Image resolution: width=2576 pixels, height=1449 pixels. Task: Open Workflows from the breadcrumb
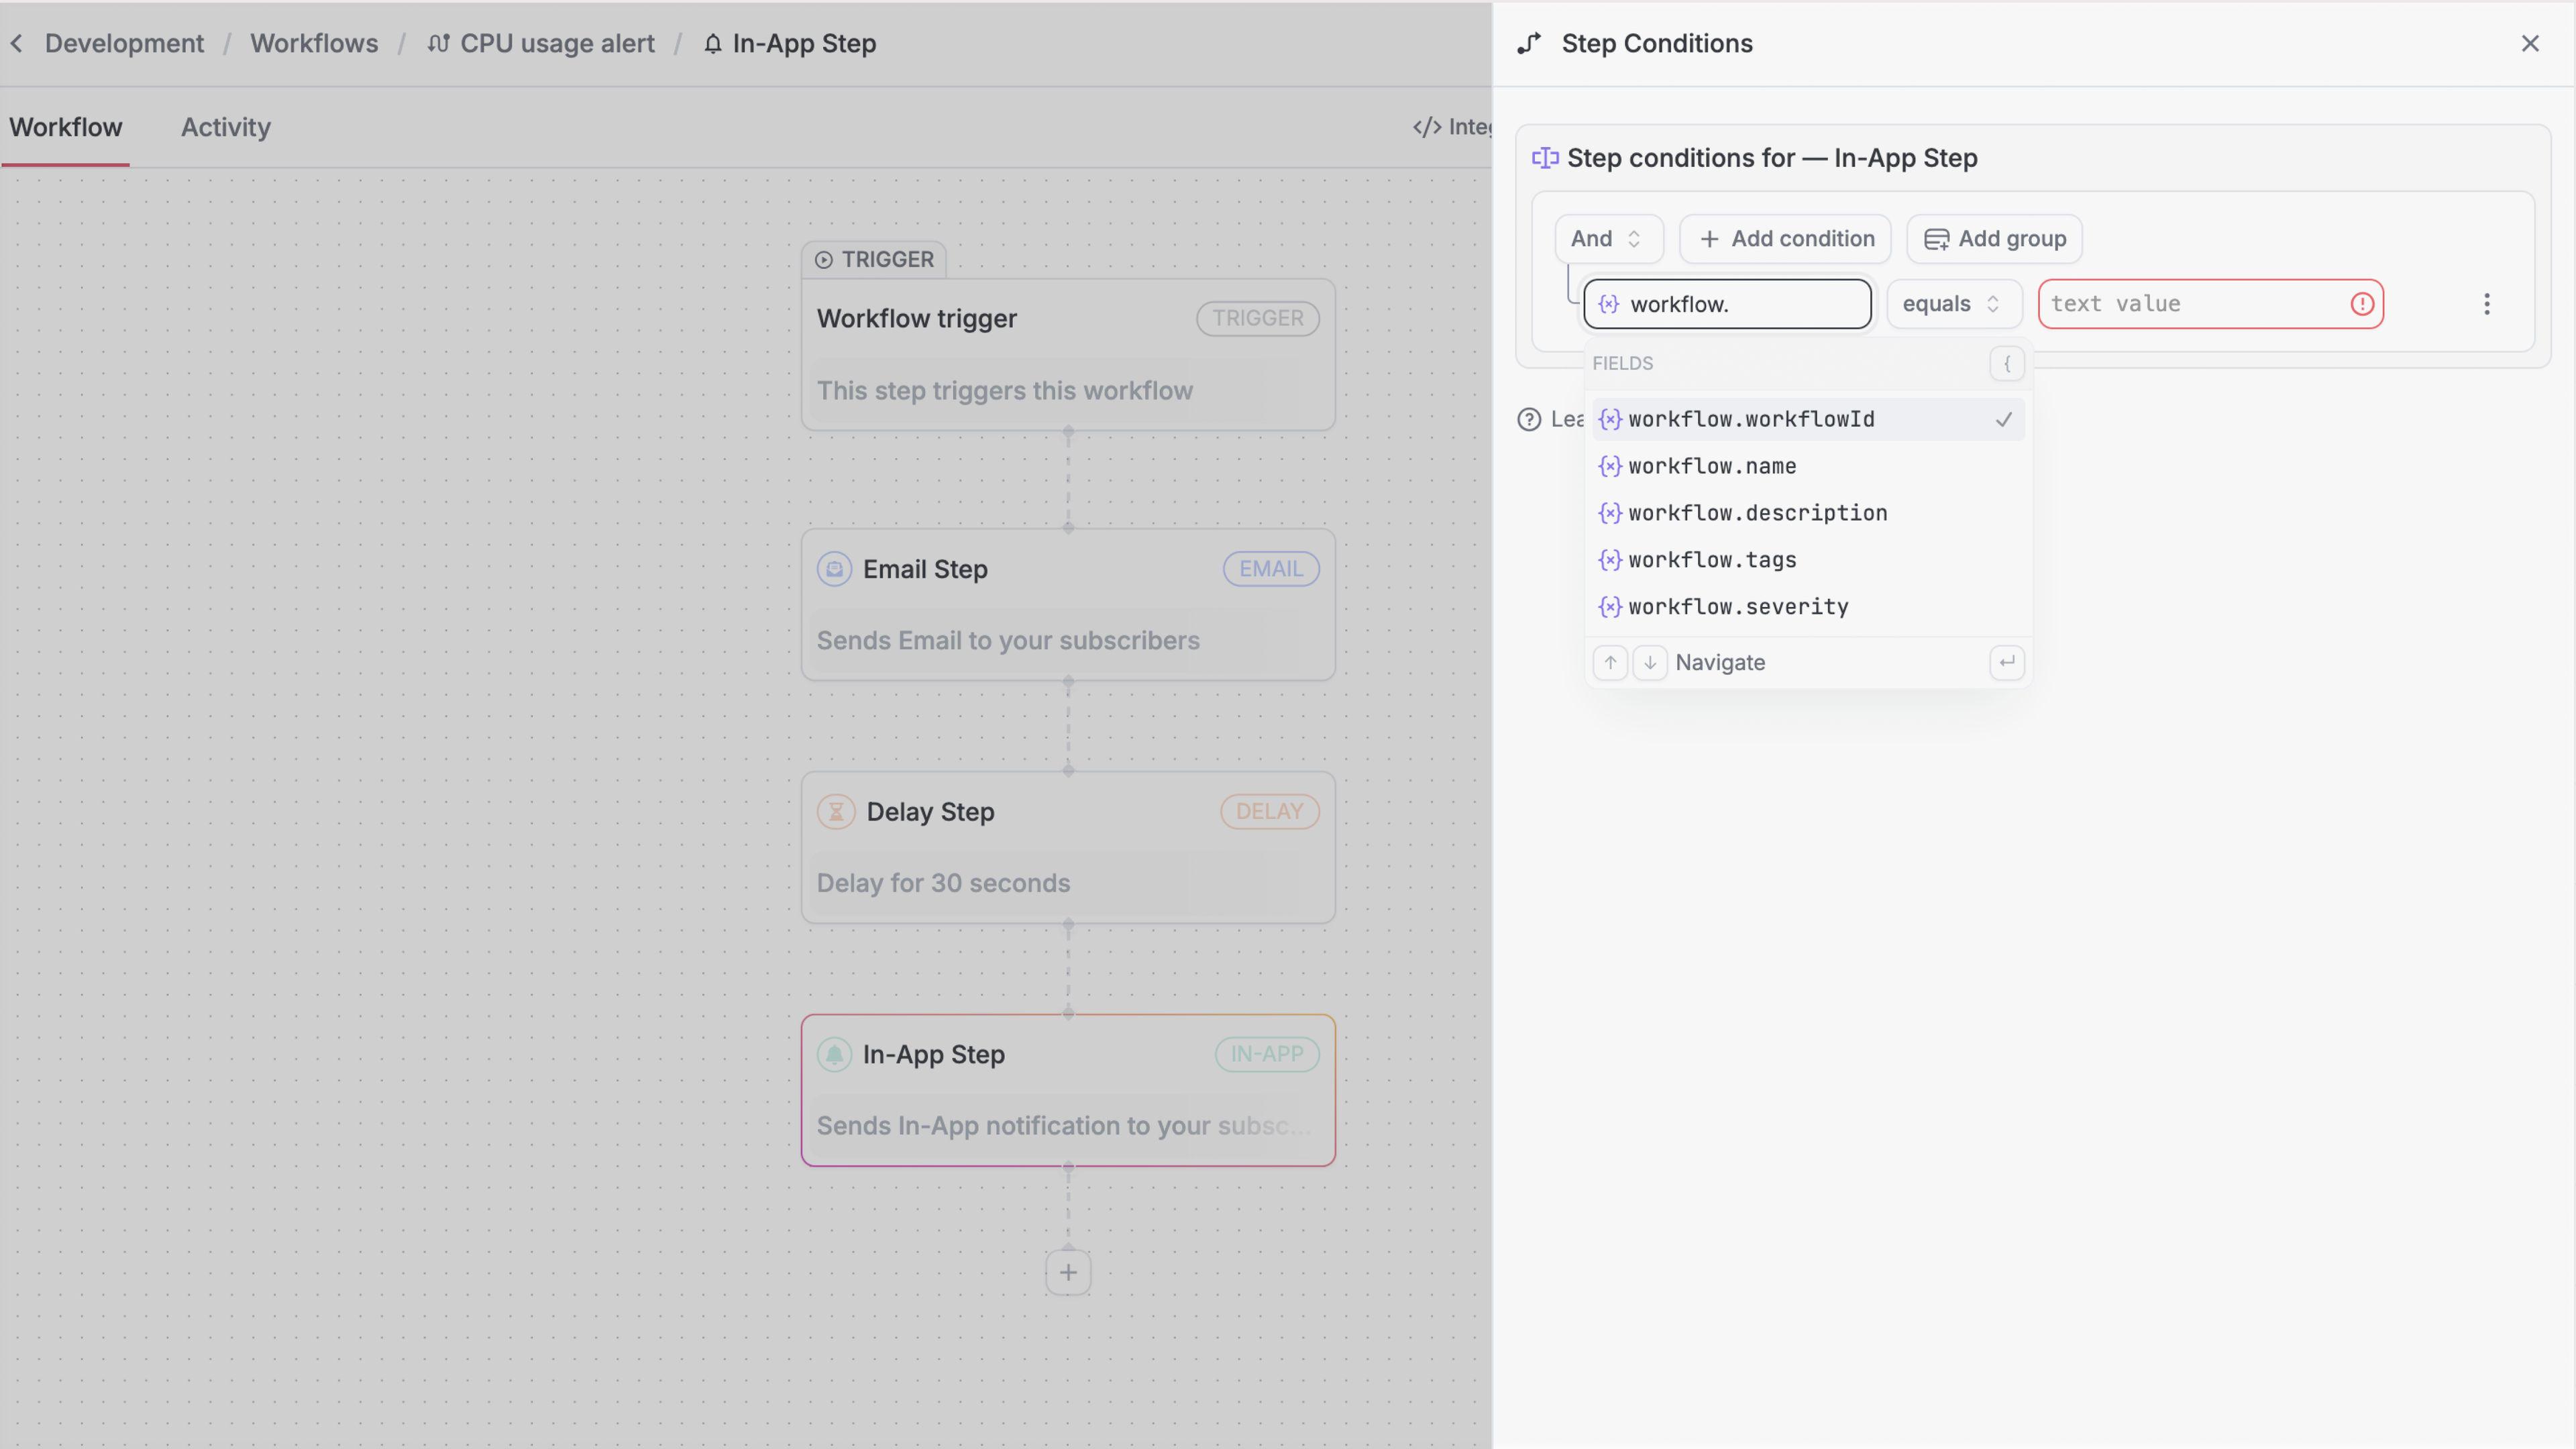pyautogui.click(x=314, y=43)
